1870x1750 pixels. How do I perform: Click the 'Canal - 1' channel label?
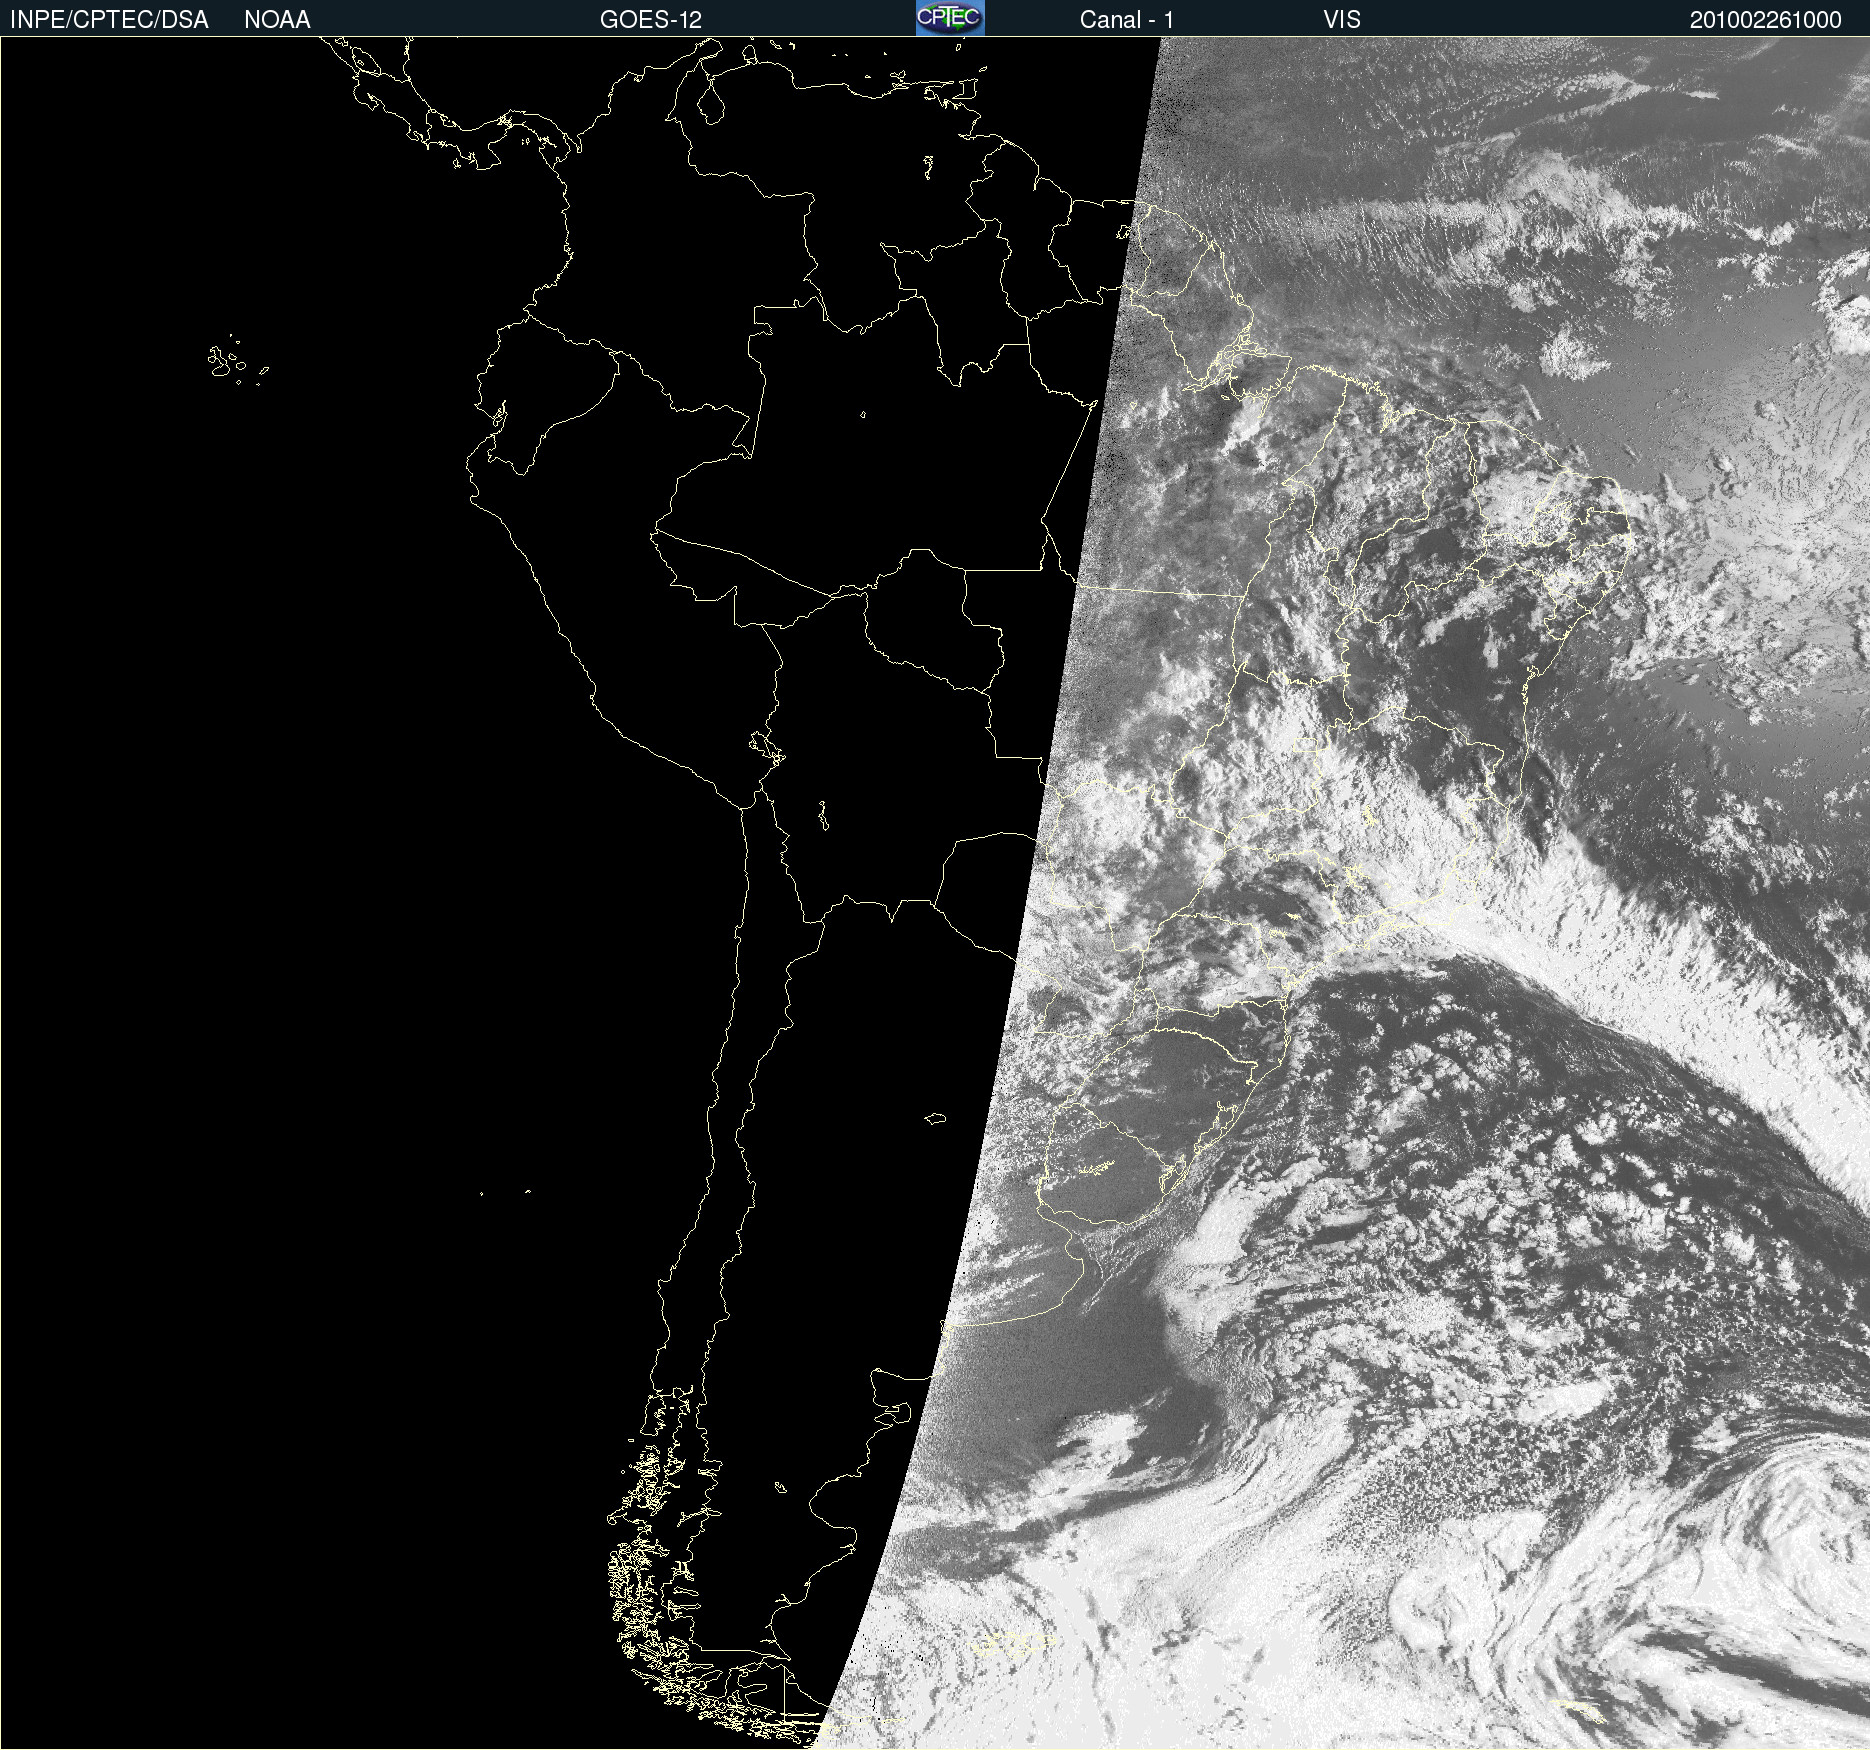(1127, 20)
